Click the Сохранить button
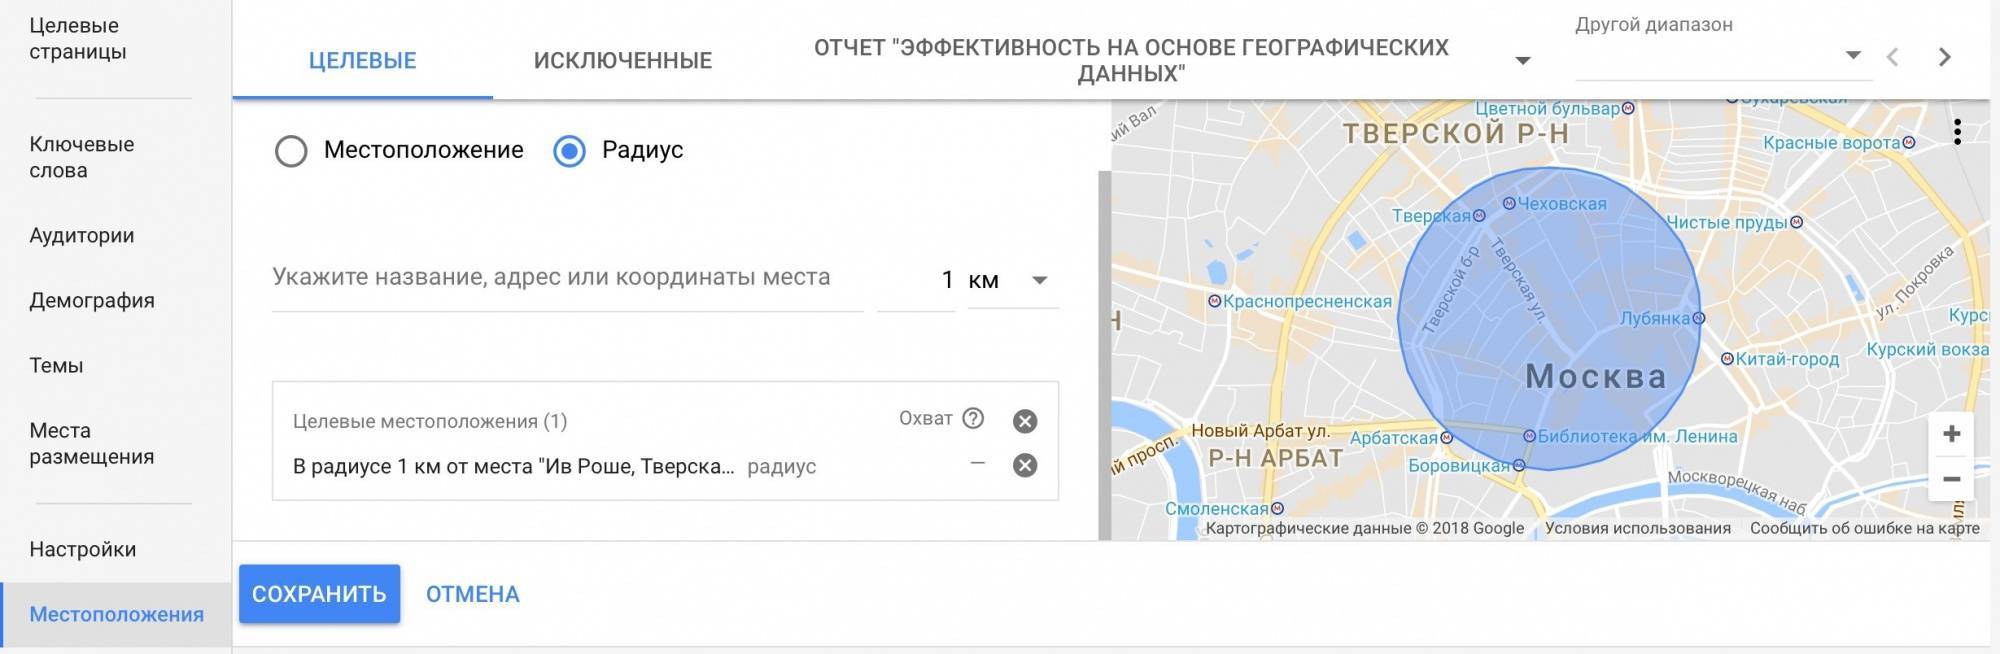Viewport: 2000px width, 654px height. [319, 594]
